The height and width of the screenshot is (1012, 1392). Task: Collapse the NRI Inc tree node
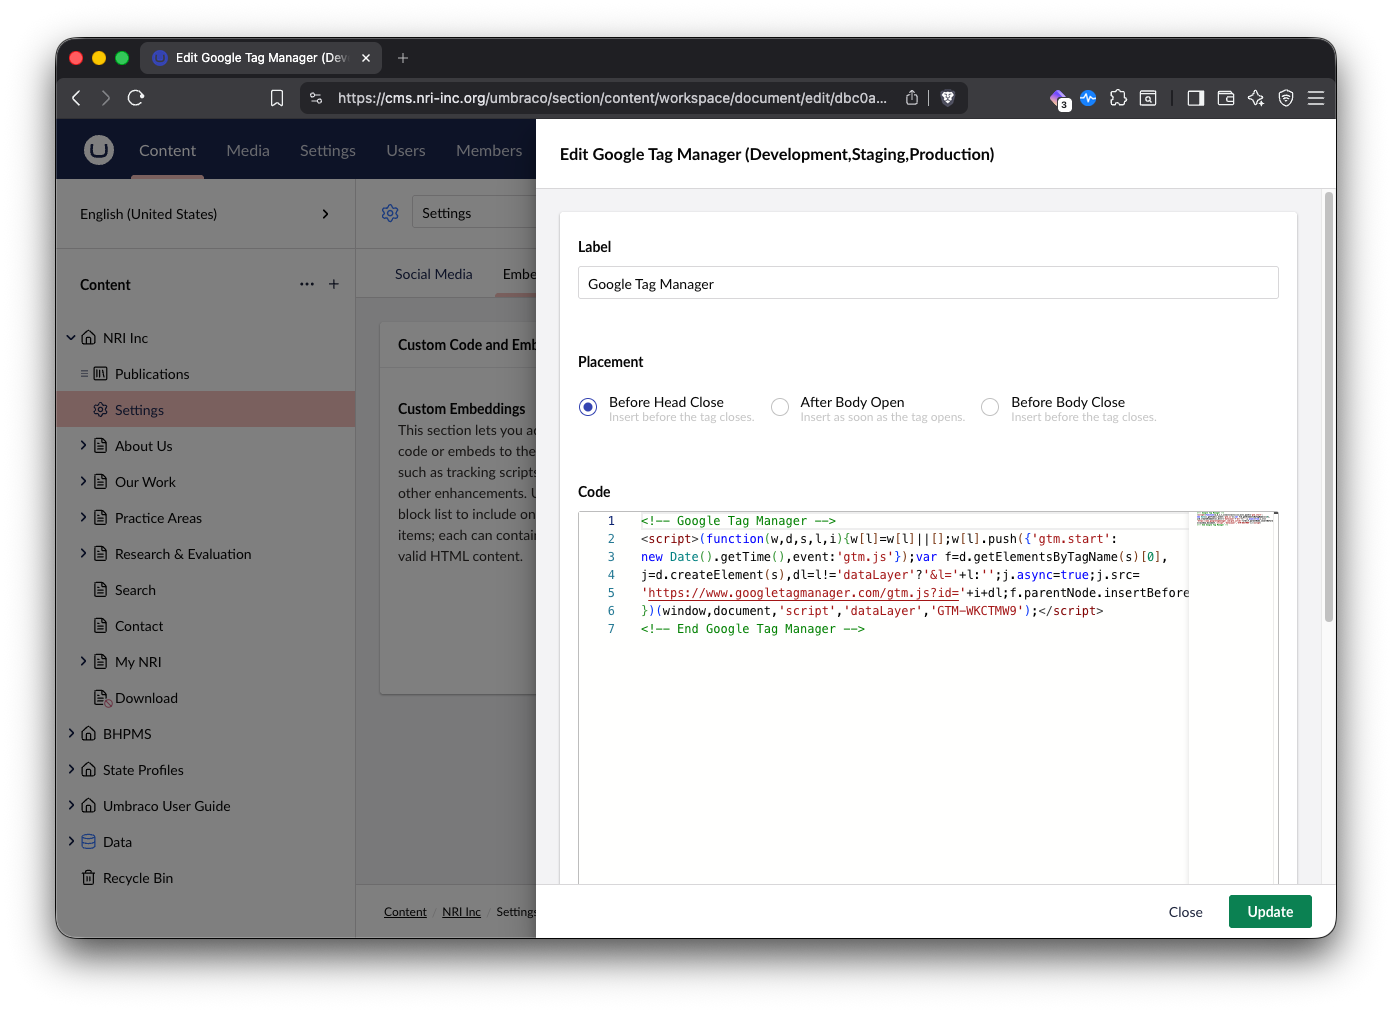pos(71,338)
